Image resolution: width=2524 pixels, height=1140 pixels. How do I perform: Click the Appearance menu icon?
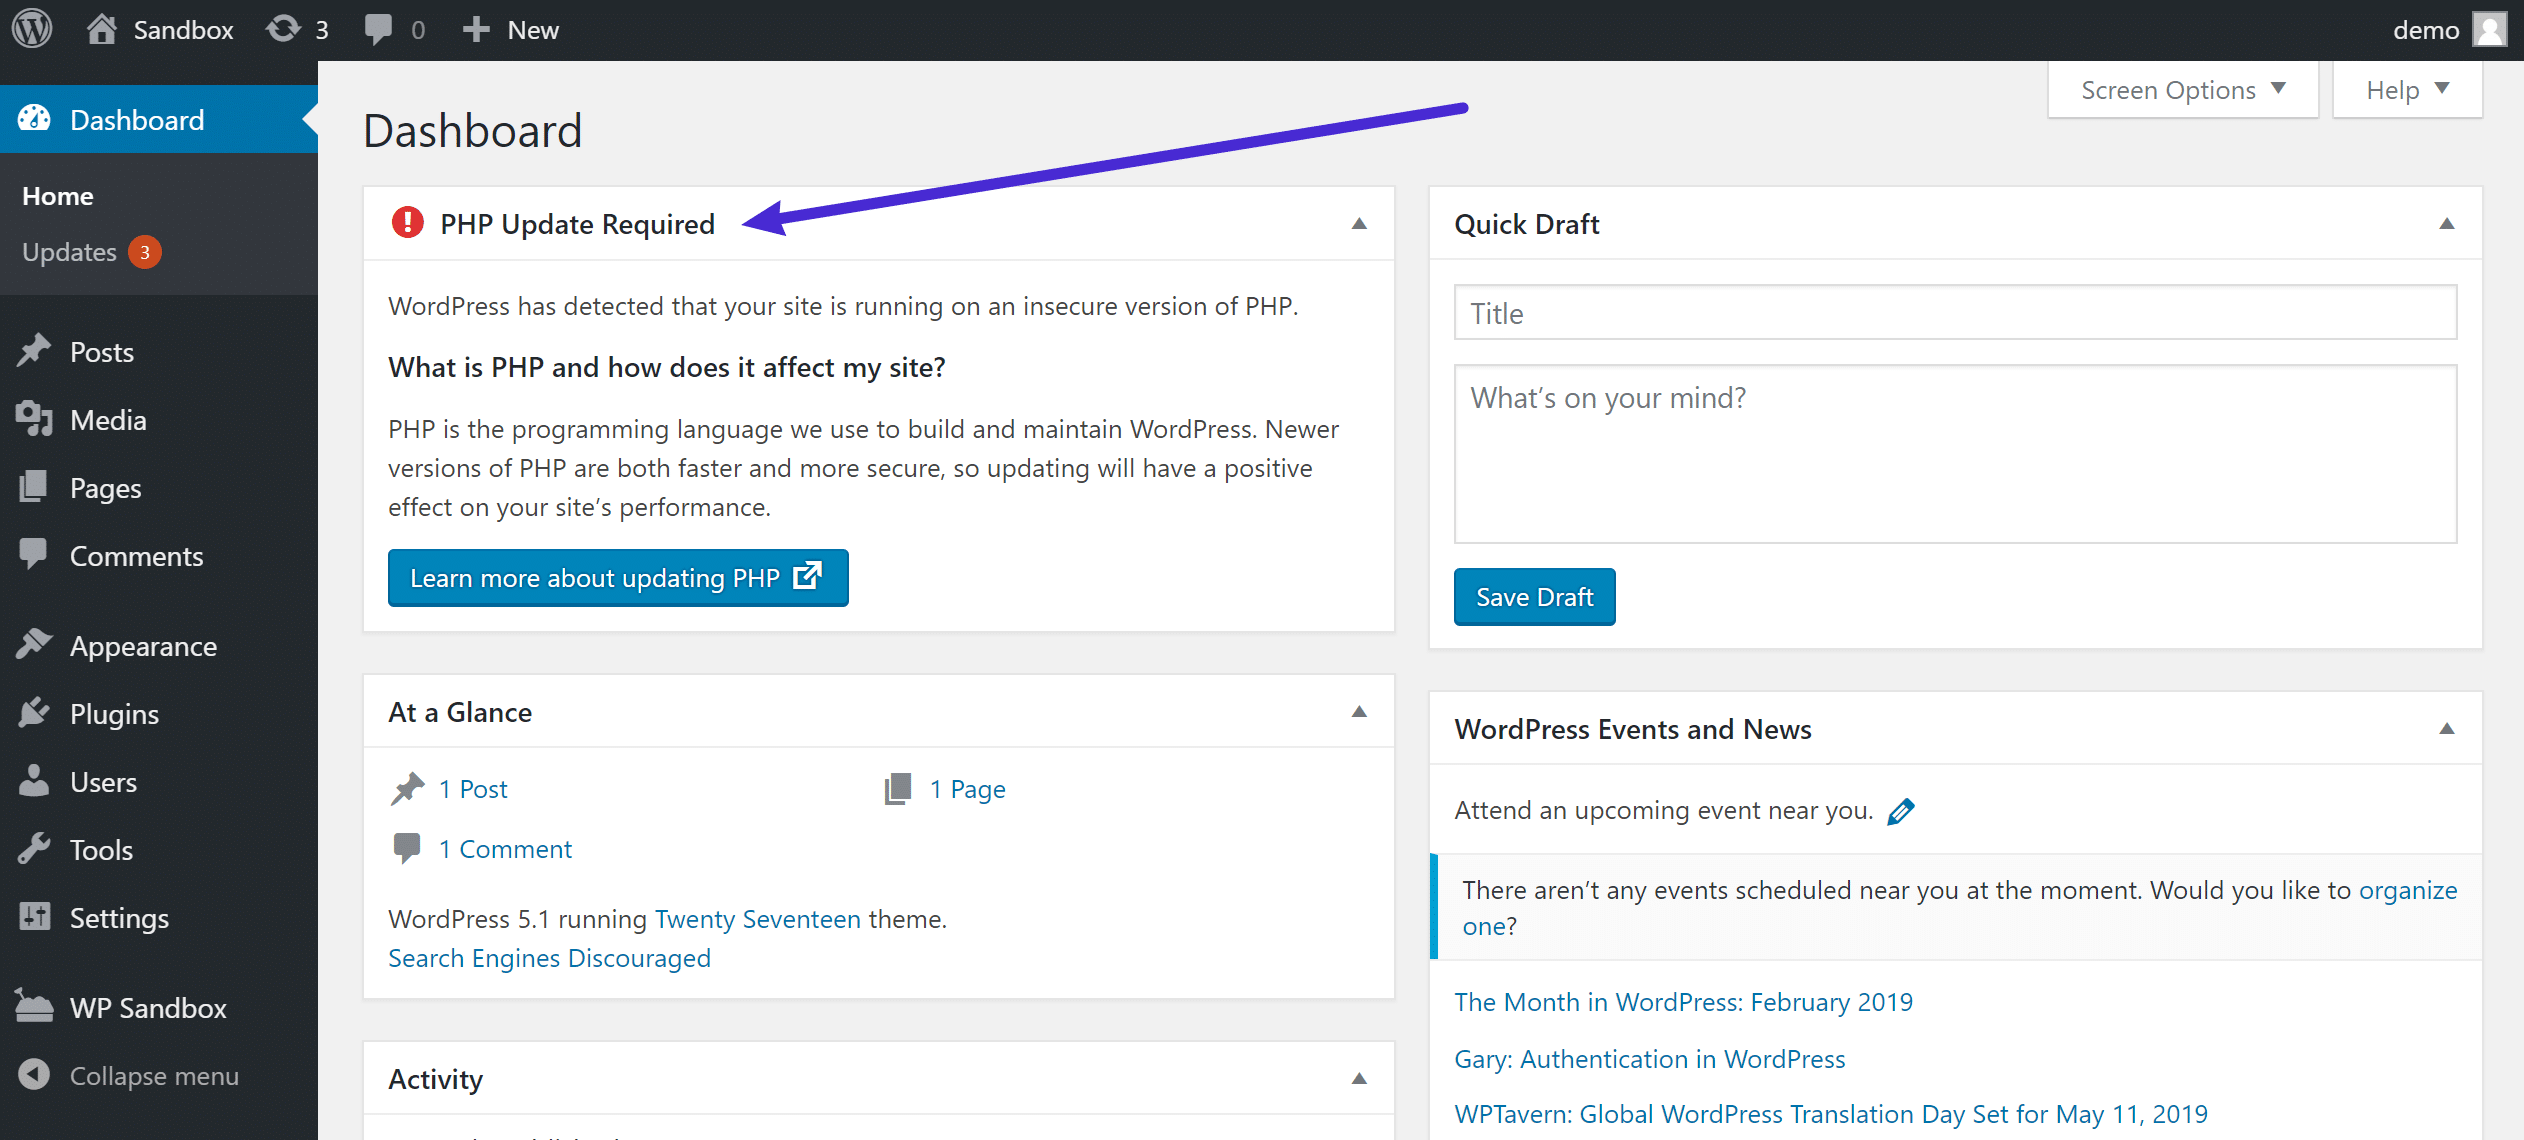[x=35, y=644]
